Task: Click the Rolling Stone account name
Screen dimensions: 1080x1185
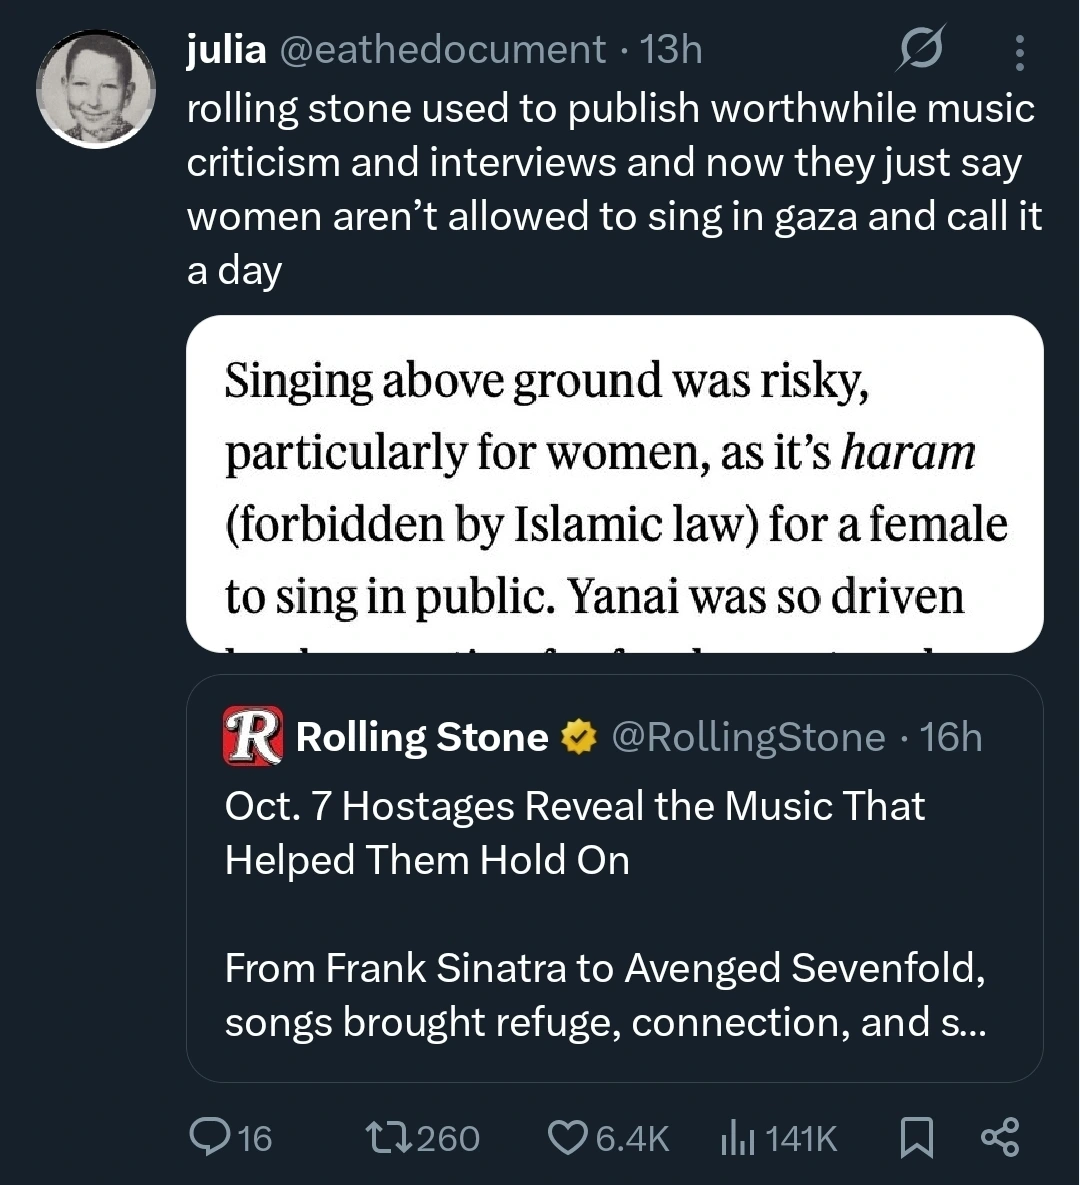Action: coord(422,737)
